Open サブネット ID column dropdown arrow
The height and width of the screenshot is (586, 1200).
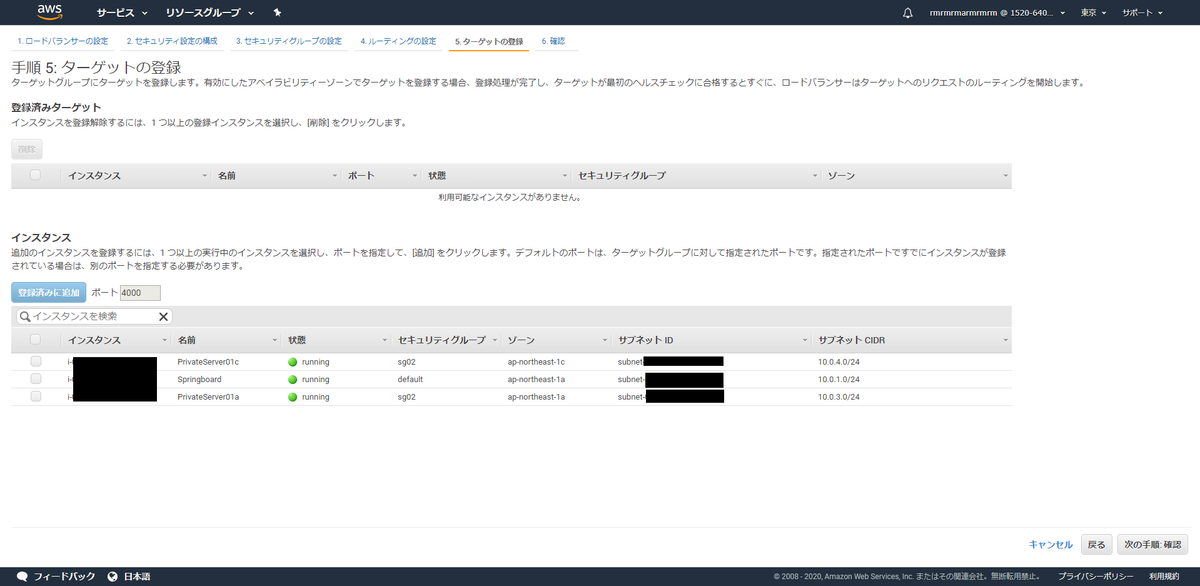(805, 341)
